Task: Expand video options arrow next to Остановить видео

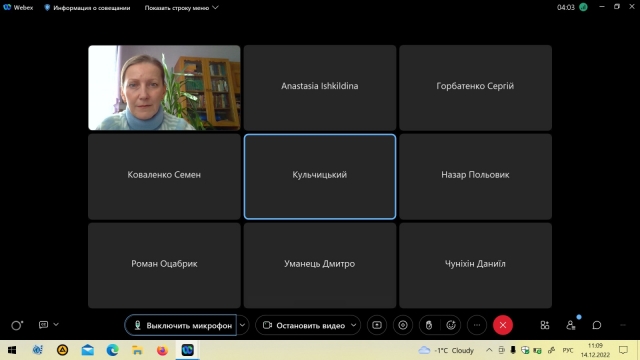Action: [x=354, y=325]
